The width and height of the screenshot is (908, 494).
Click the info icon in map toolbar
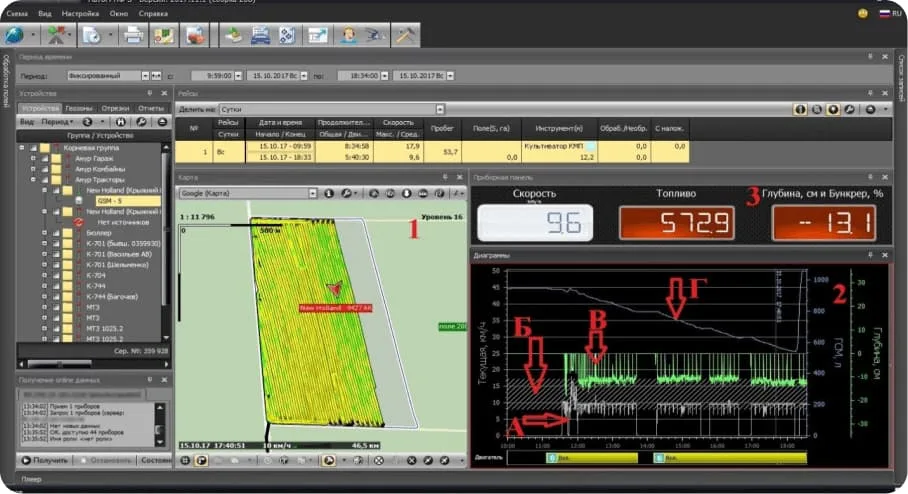pos(329,192)
